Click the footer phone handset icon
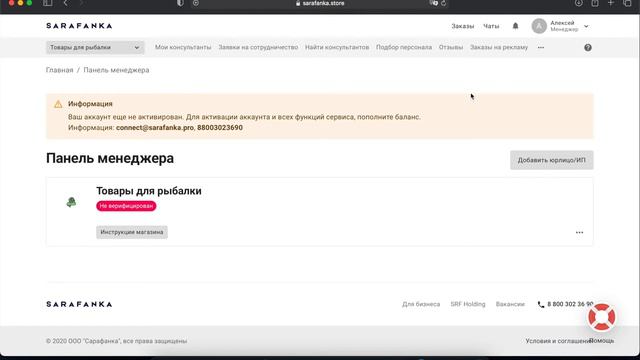Viewport: 640px width, 360px height. [x=541, y=304]
